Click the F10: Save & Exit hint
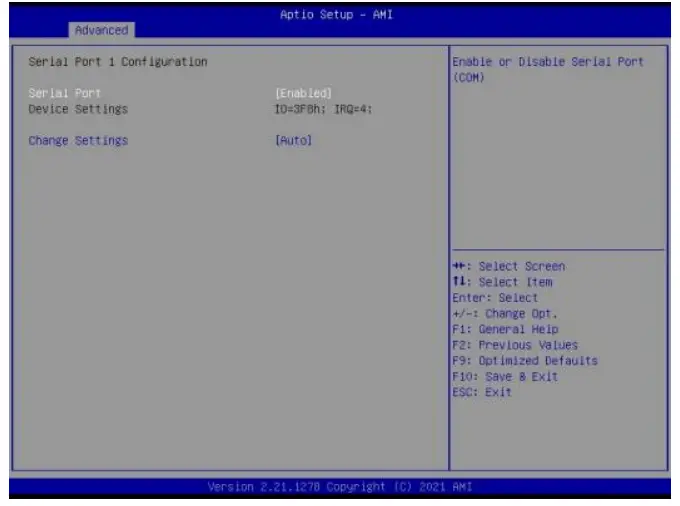The width and height of the screenshot is (680, 506). [505, 376]
